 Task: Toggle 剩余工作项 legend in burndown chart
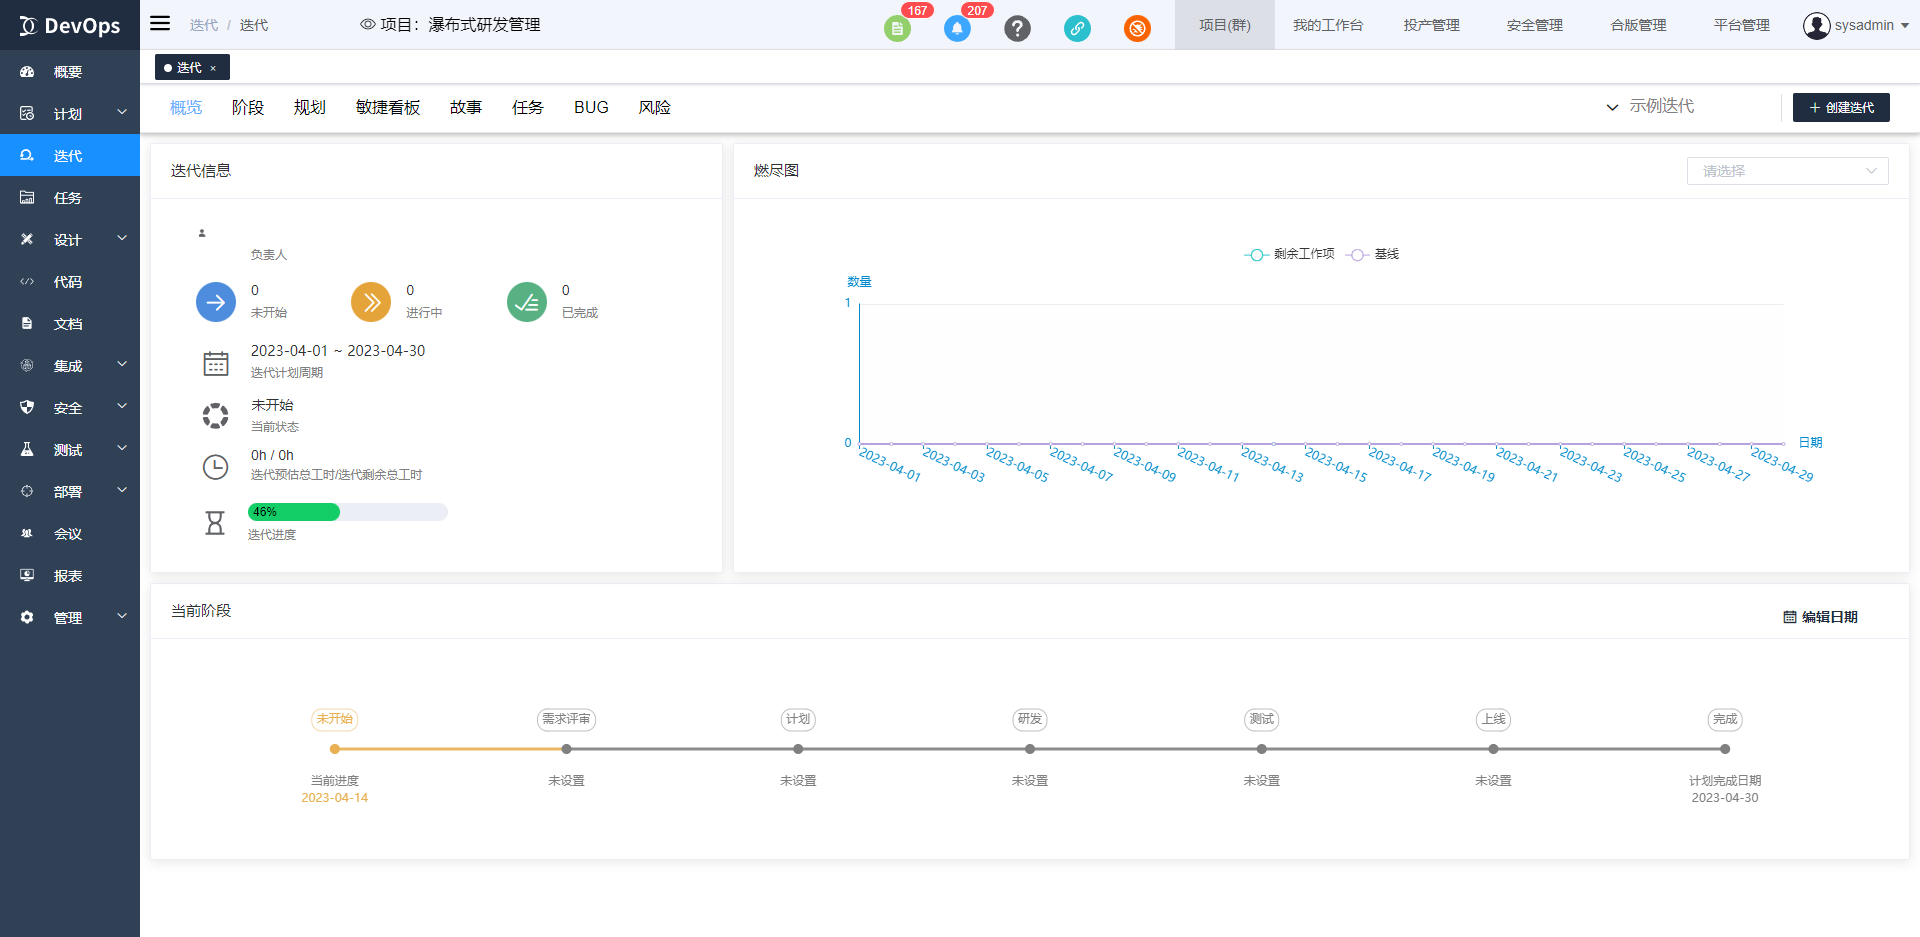(x=1290, y=255)
